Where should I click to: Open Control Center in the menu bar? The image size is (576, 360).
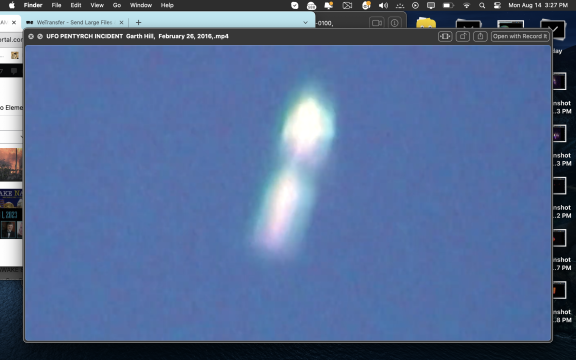click(x=497, y=5)
